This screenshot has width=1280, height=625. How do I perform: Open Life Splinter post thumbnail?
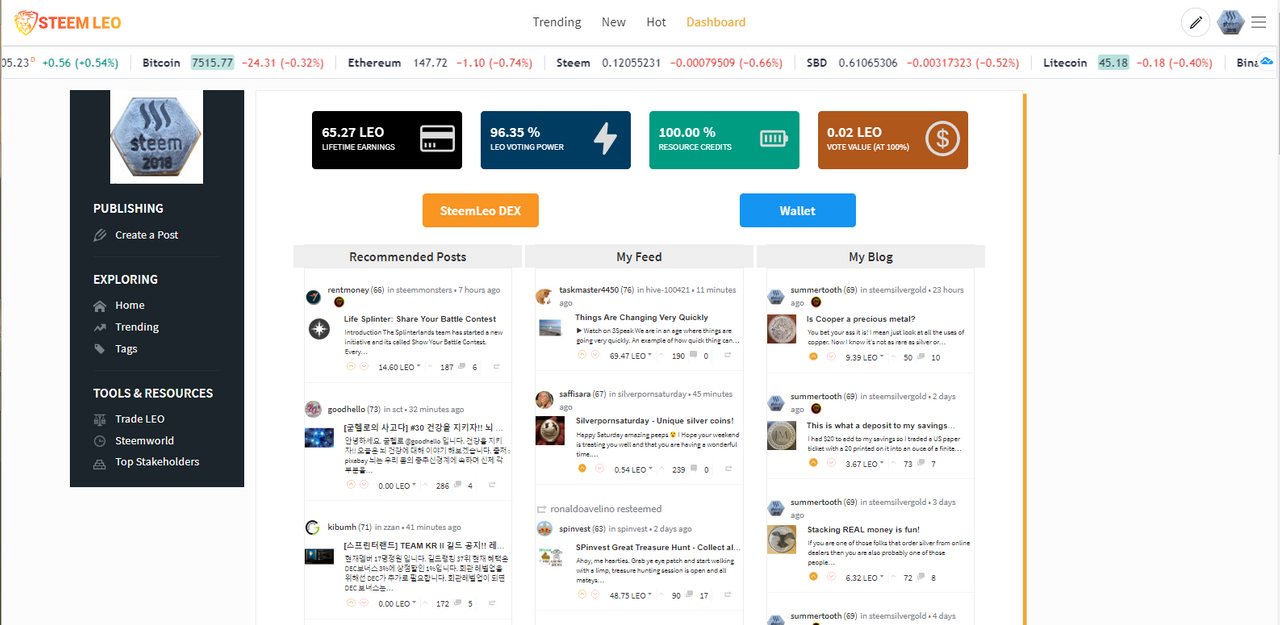tap(319, 328)
